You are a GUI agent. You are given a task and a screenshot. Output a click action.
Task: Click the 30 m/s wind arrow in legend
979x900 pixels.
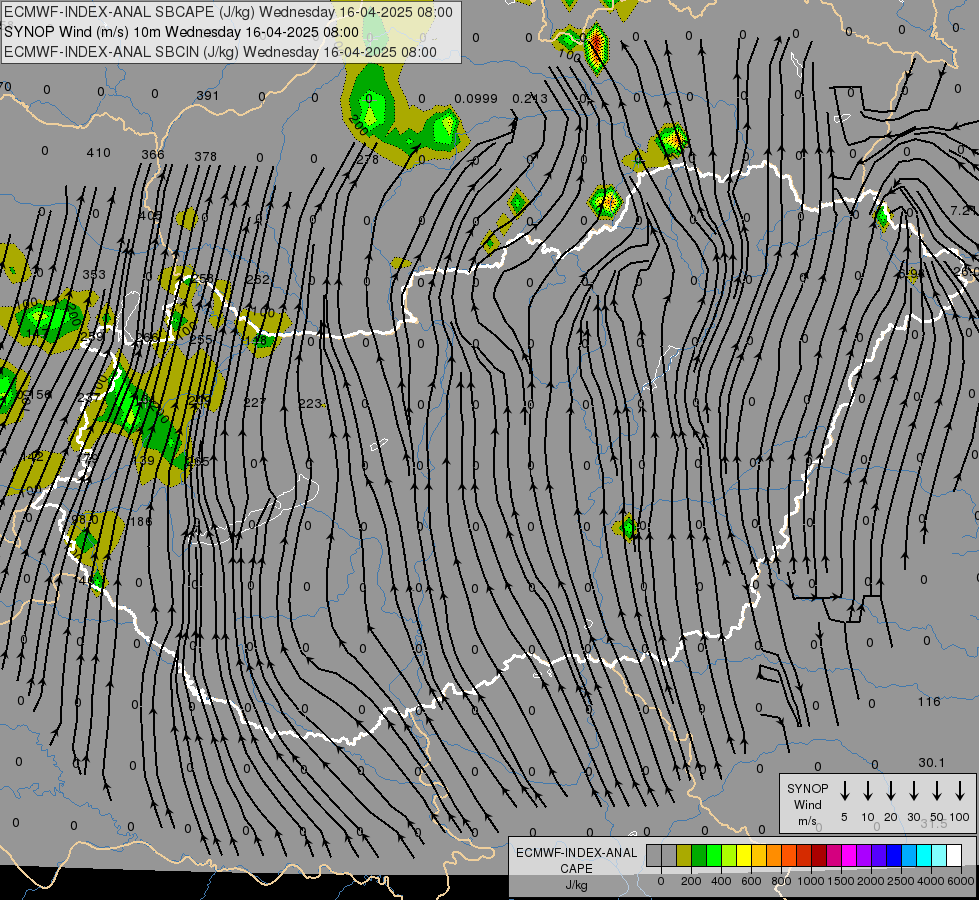[913, 791]
